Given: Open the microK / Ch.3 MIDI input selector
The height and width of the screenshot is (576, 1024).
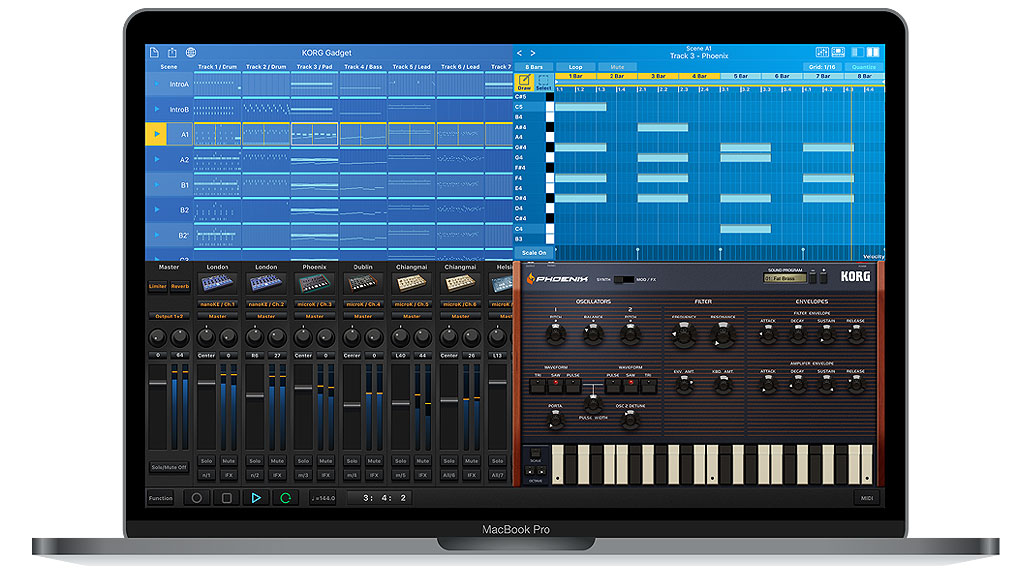Looking at the screenshot, I should pyautogui.click(x=315, y=304).
